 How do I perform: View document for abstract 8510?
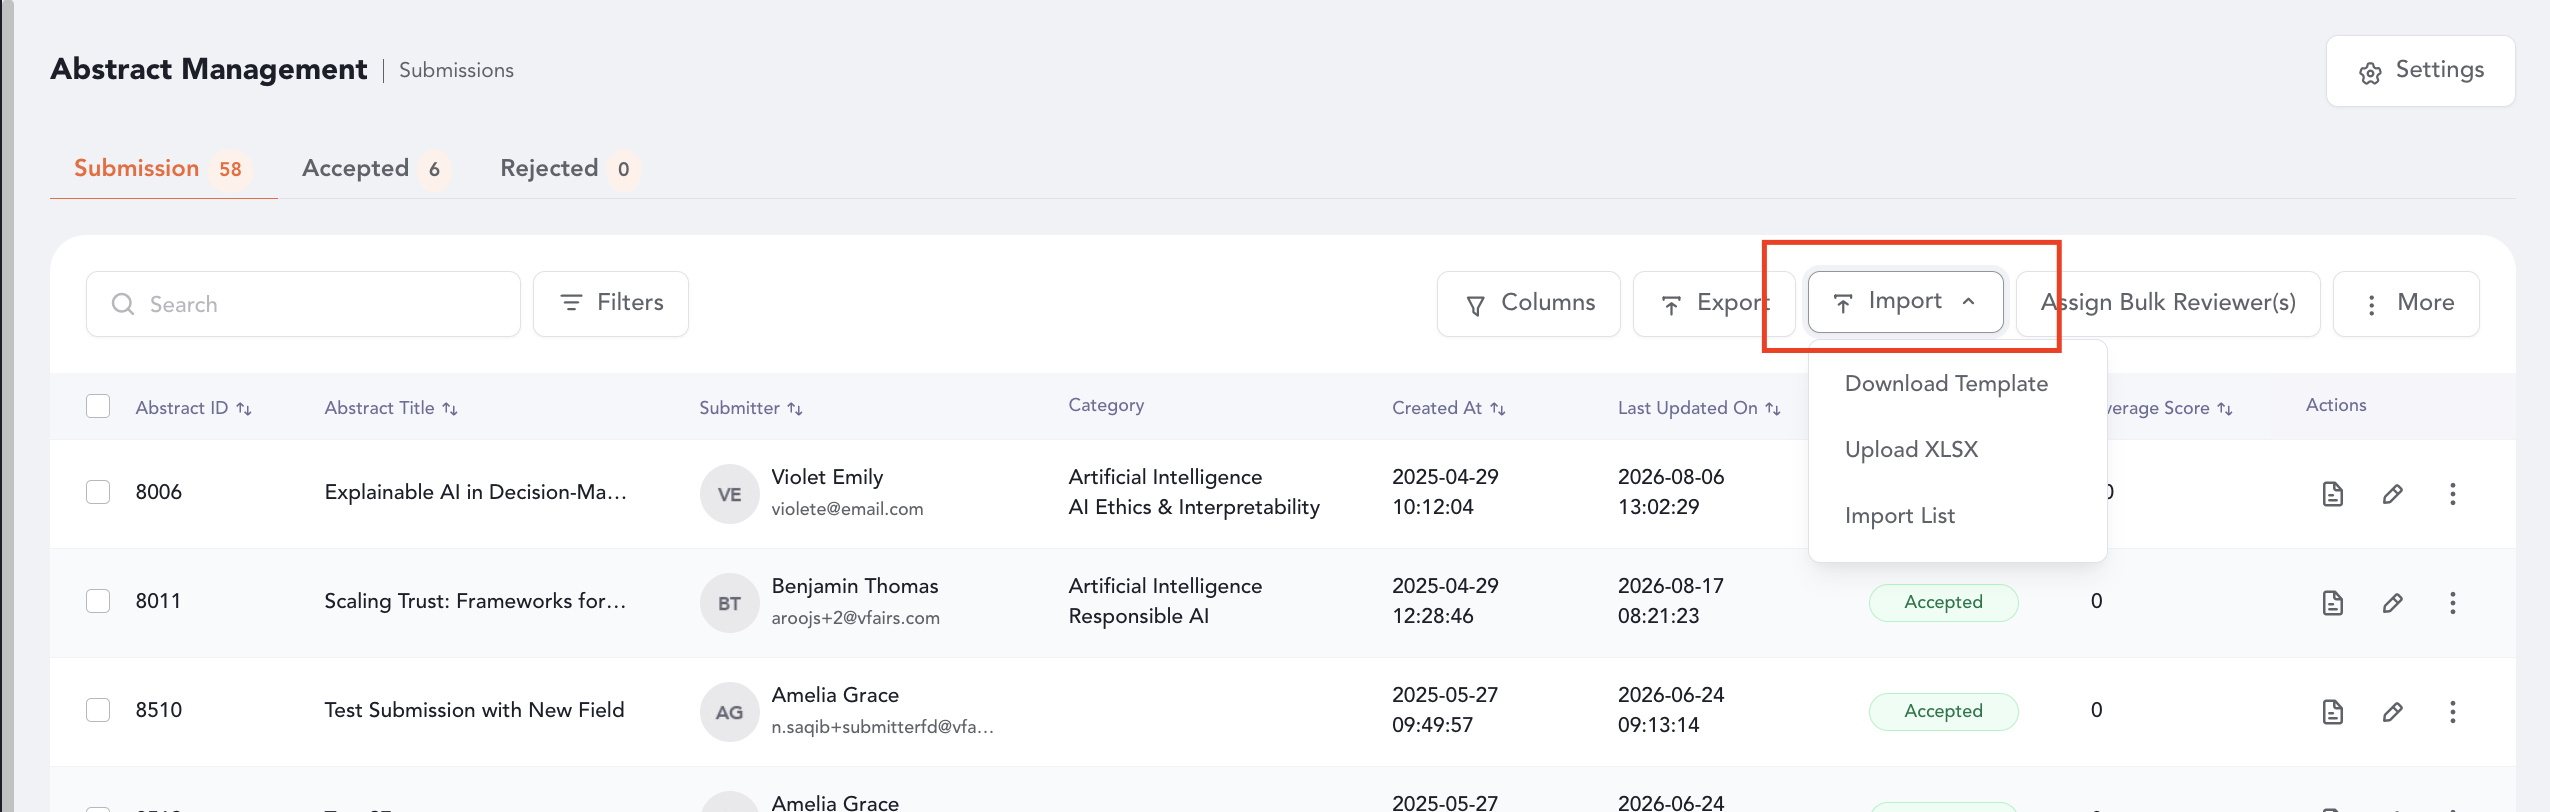click(x=2332, y=712)
